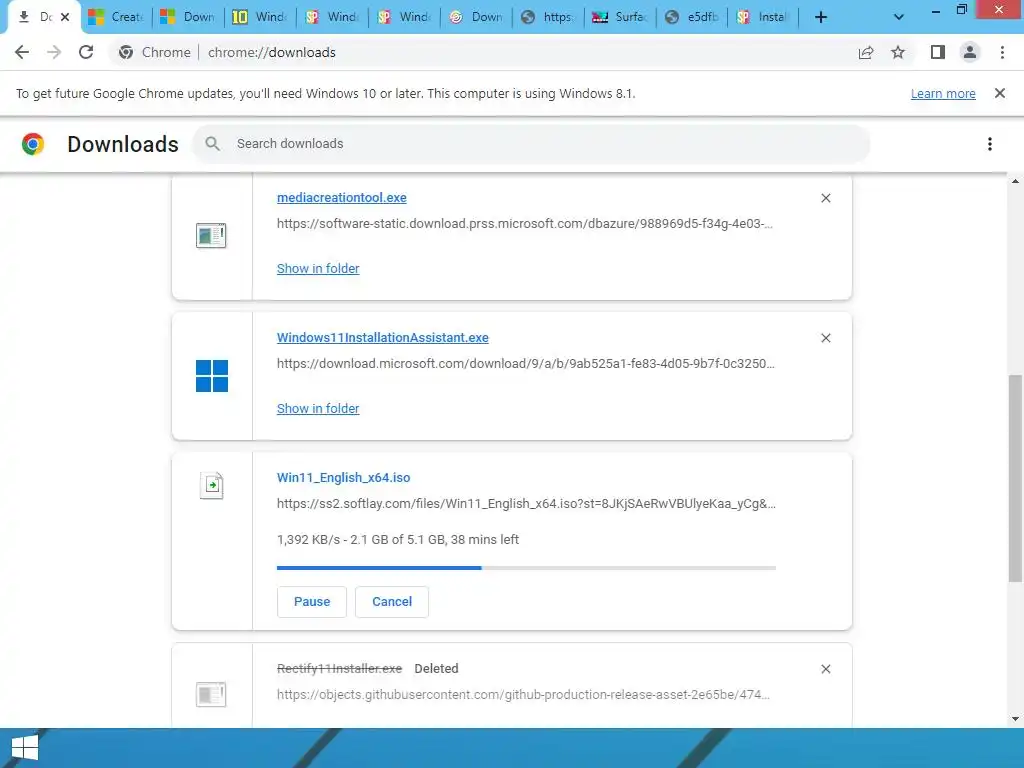Viewport: 1024px width, 768px height.
Task: Click the scrollbar down arrow
Action: click(x=1015, y=719)
